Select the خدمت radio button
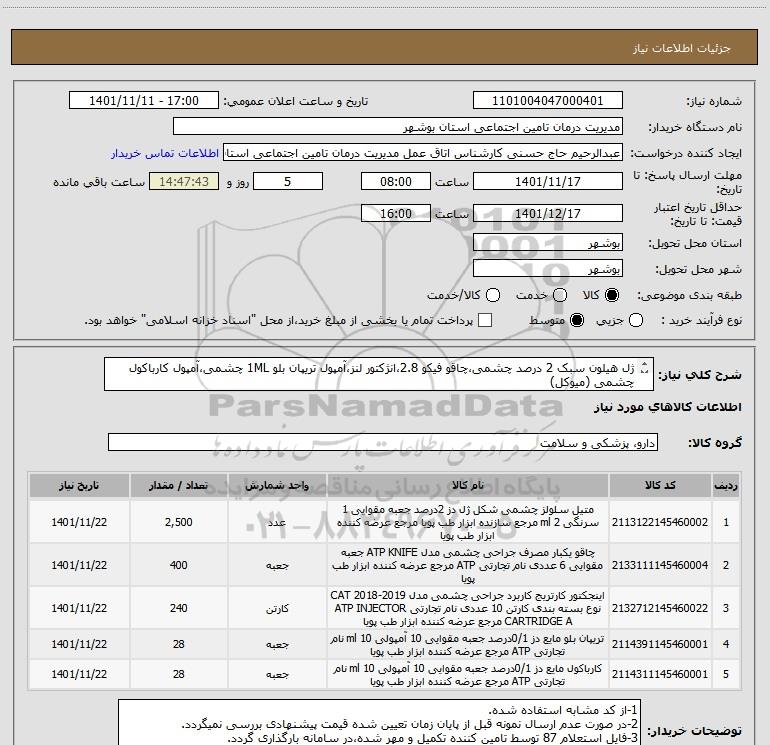Viewport: 770px width, 745px height. click(560, 295)
